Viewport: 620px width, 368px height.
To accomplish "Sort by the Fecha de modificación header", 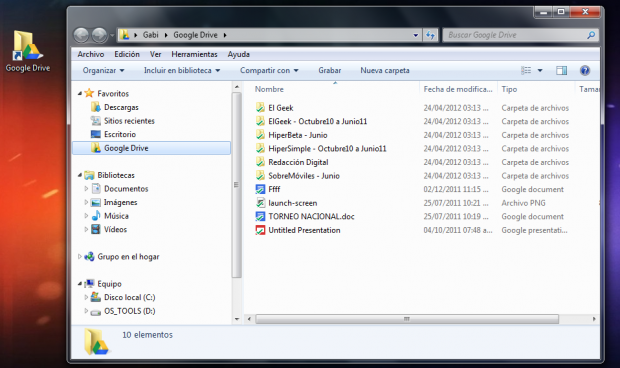I will (x=458, y=89).
